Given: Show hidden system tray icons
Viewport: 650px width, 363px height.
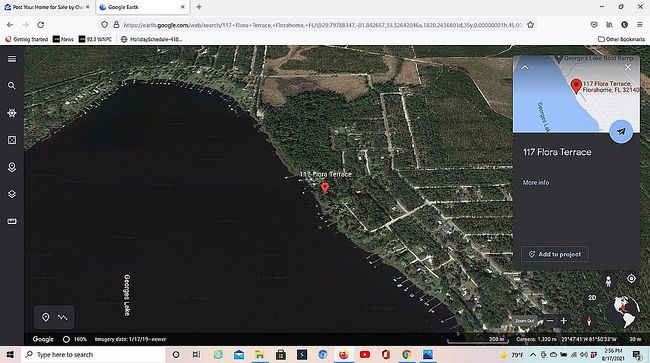Looking at the screenshot, I should [x=533, y=355].
